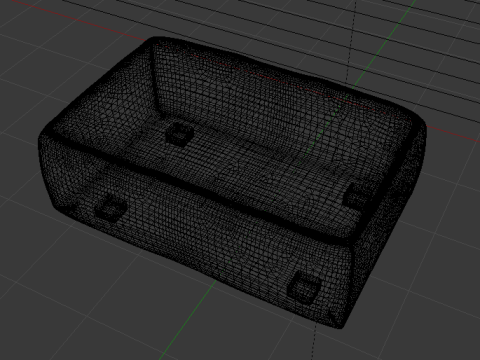Select the wireframe tray mesh object

[232, 183]
